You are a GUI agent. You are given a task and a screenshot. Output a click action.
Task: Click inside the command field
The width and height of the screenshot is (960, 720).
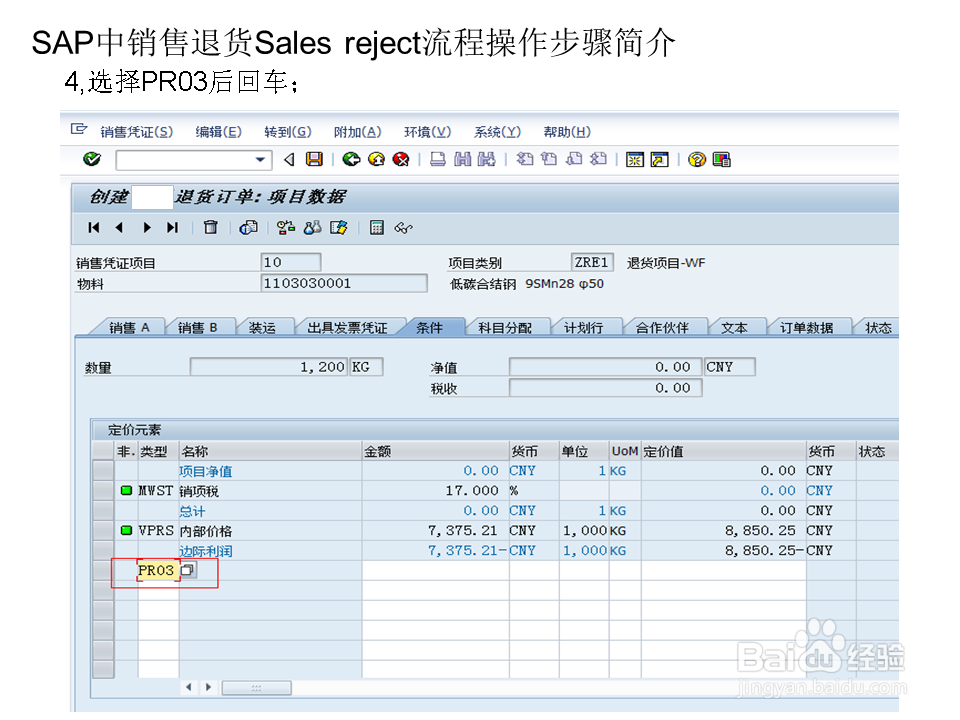pyautogui.click(x=185, y=160)
